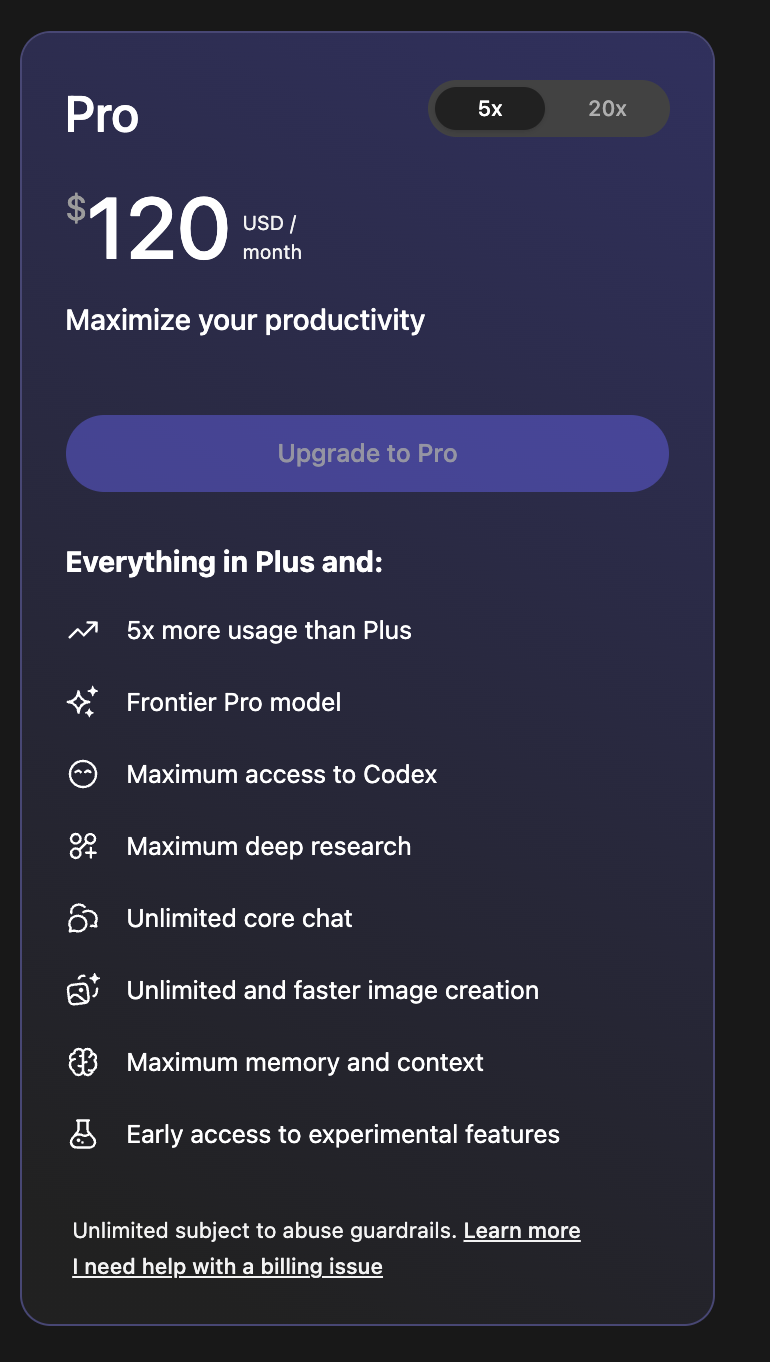770x1362 pixels.
Task: Click the Maximize your productivity tagline
Action: (x=245, y=320)
